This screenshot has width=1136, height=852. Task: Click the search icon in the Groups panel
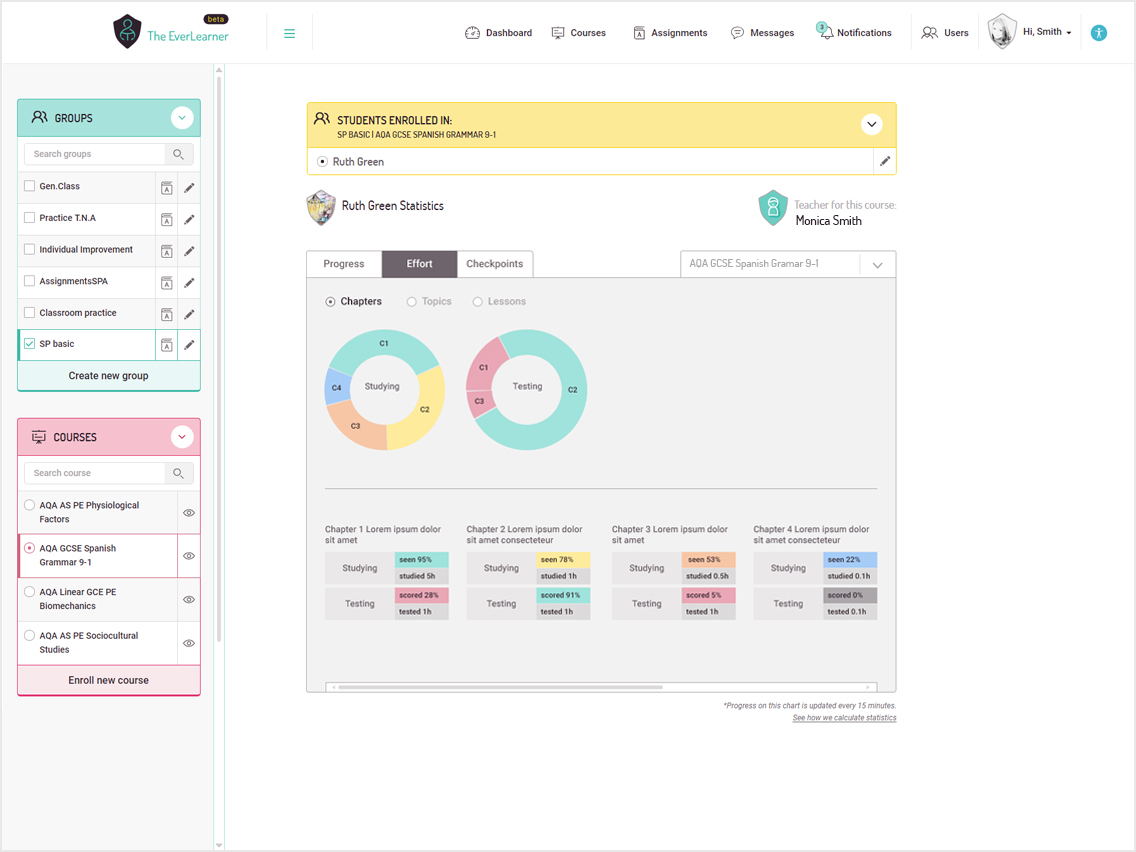178,154
